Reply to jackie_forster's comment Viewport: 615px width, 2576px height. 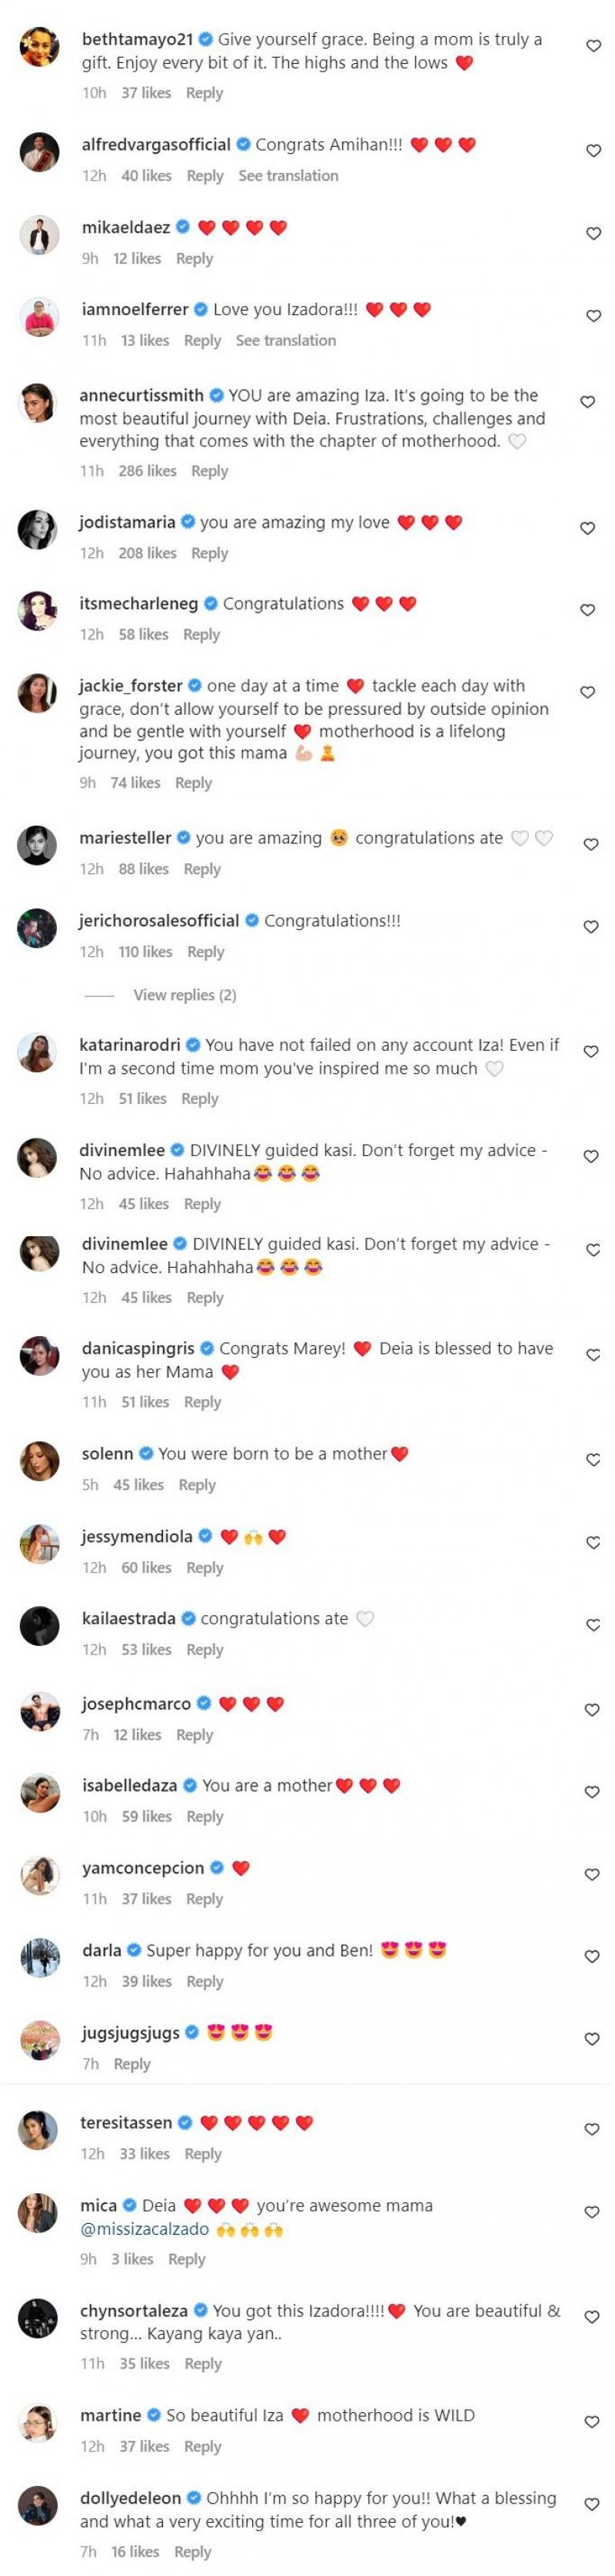(x=193, y=783)
